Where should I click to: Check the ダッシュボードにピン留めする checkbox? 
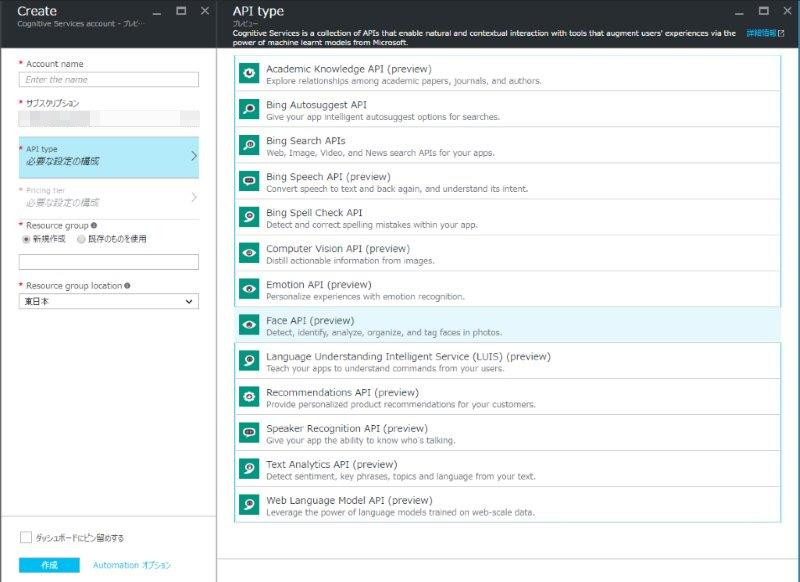26,537
